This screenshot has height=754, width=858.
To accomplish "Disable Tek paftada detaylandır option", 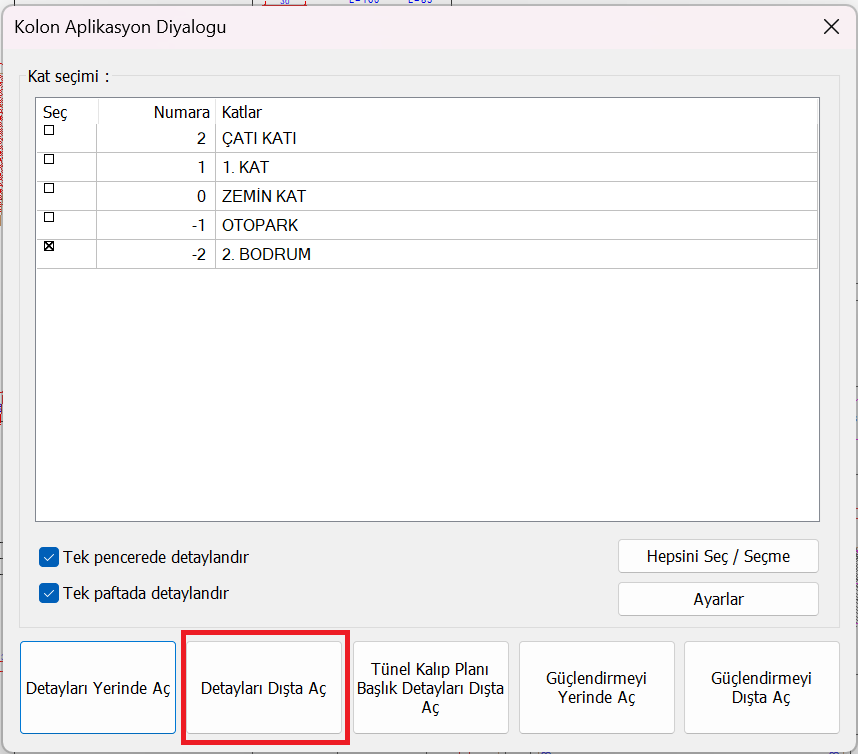I will 49,593.
